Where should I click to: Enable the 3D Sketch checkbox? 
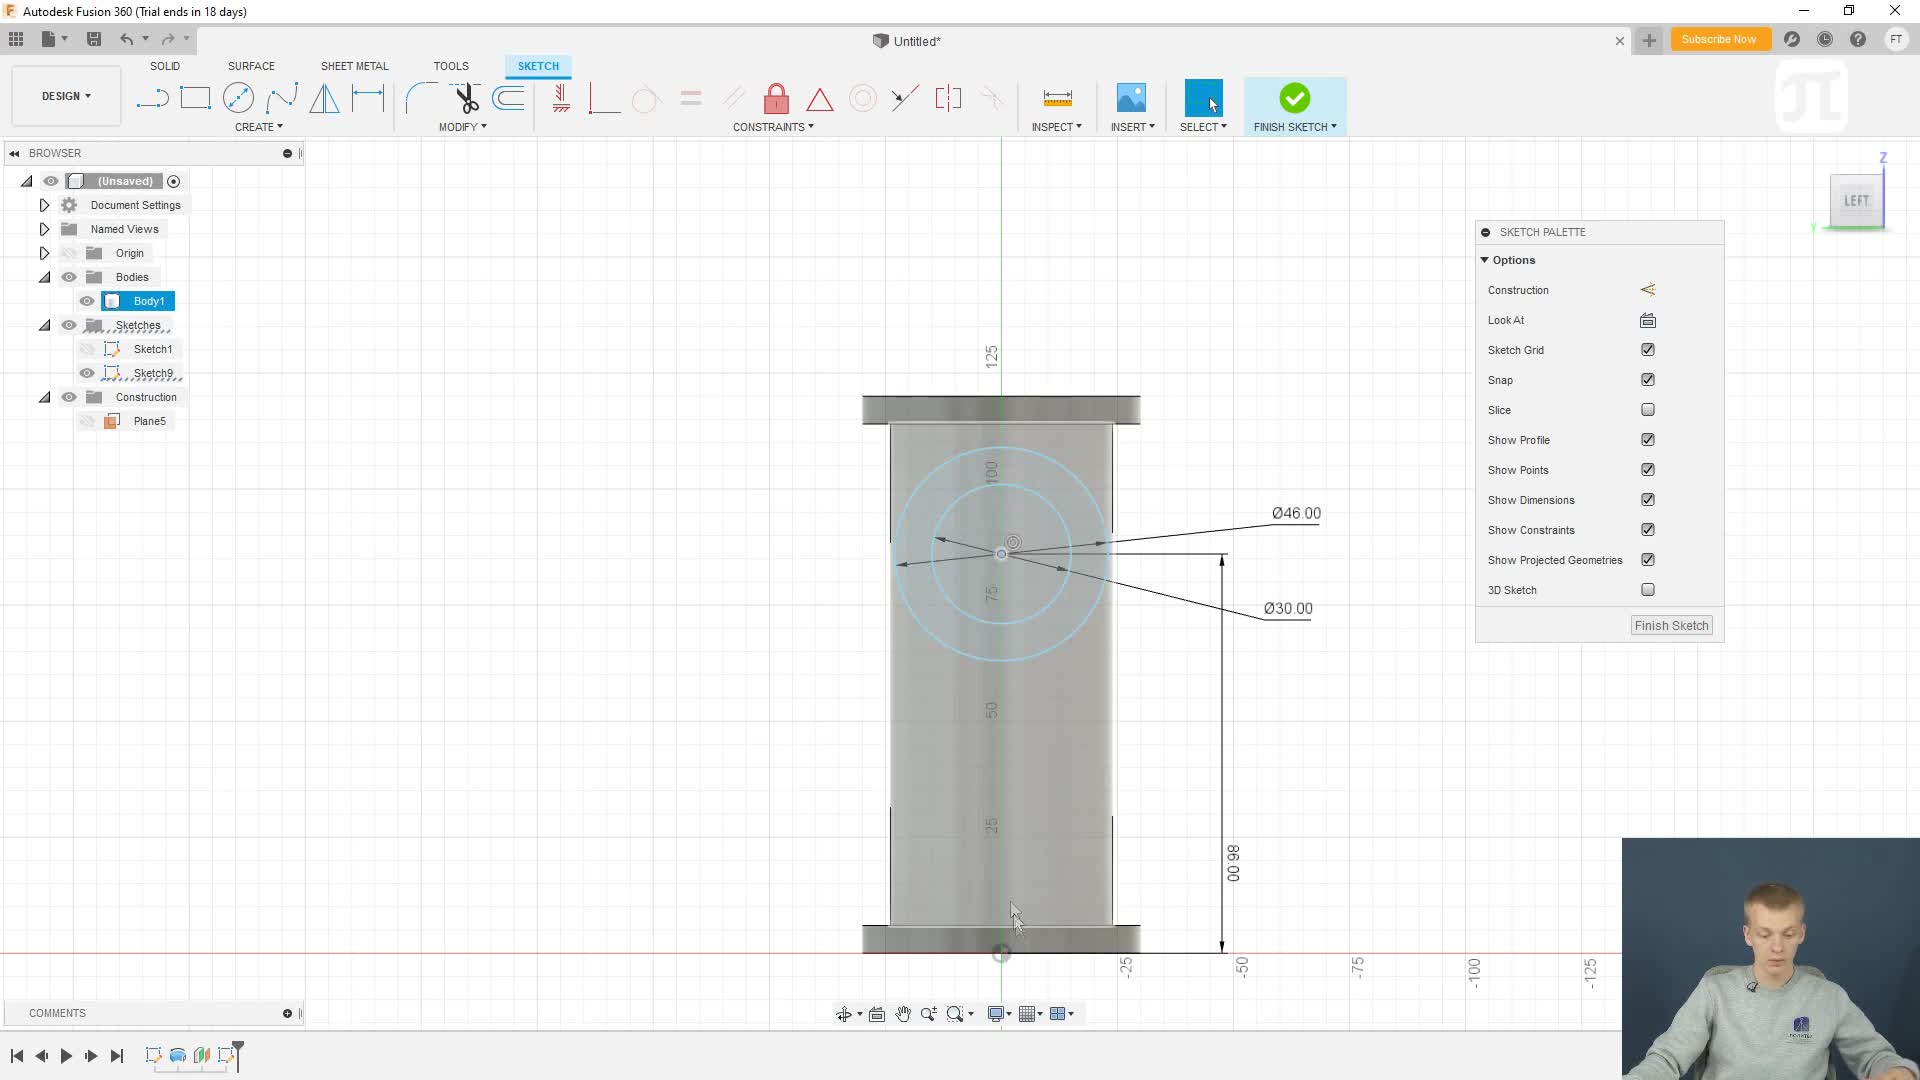pos(1648,590)
